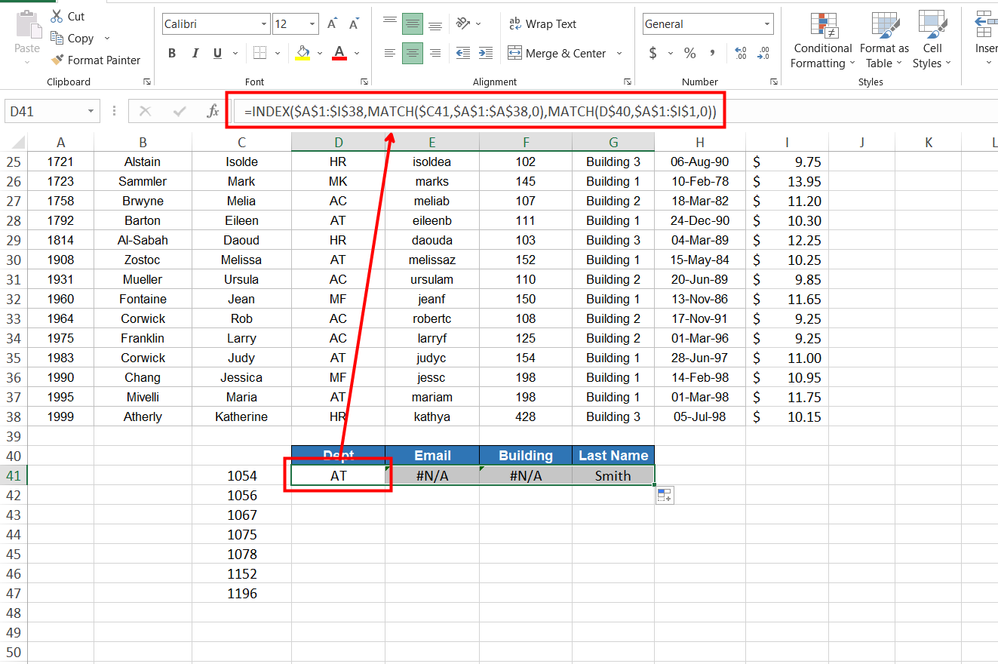
Task: Increase font size with large A
Action: click(x=332, y=24)
